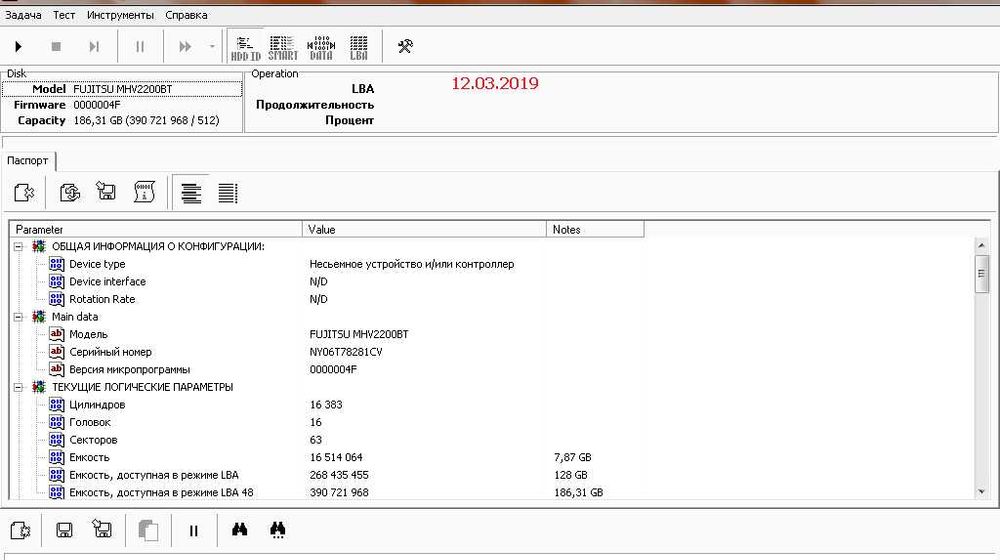Screen dimensions: 1000x560
Task: Click the Model field FUJITSU MHV2200BT
Action: tap(122, 89)
